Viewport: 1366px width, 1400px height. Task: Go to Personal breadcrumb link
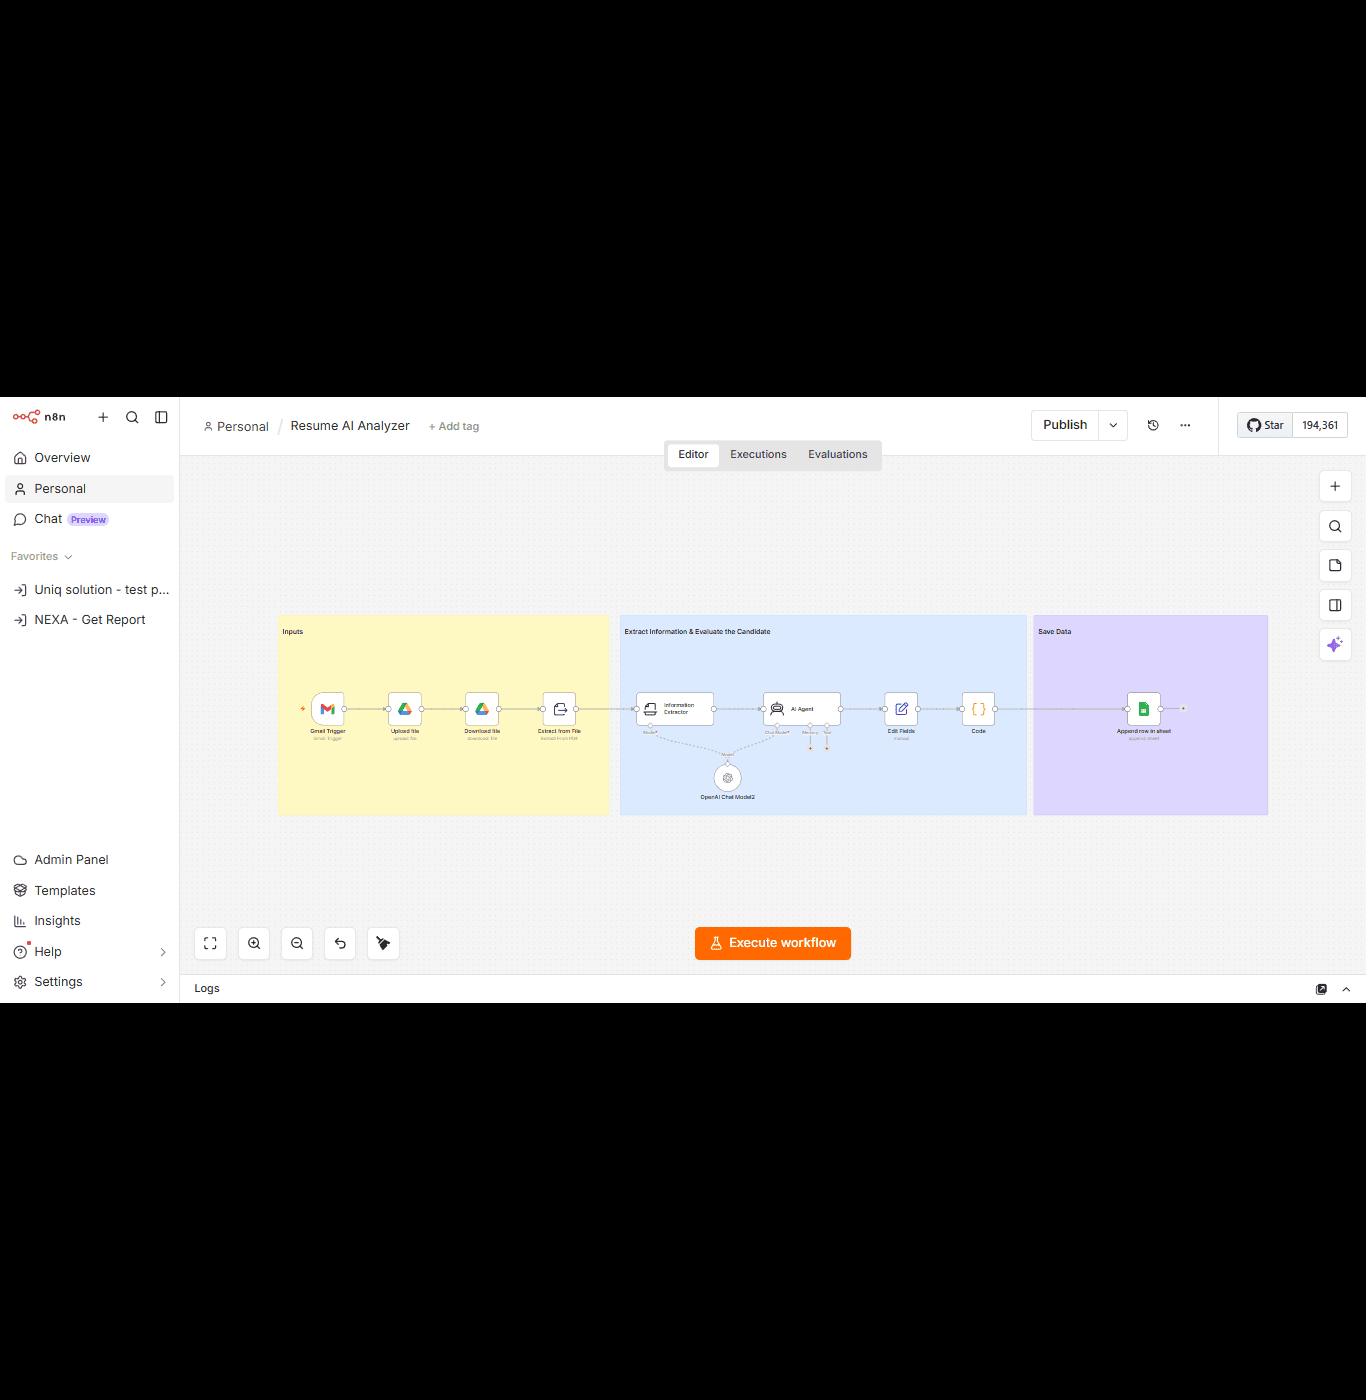[x=236, y=426]
